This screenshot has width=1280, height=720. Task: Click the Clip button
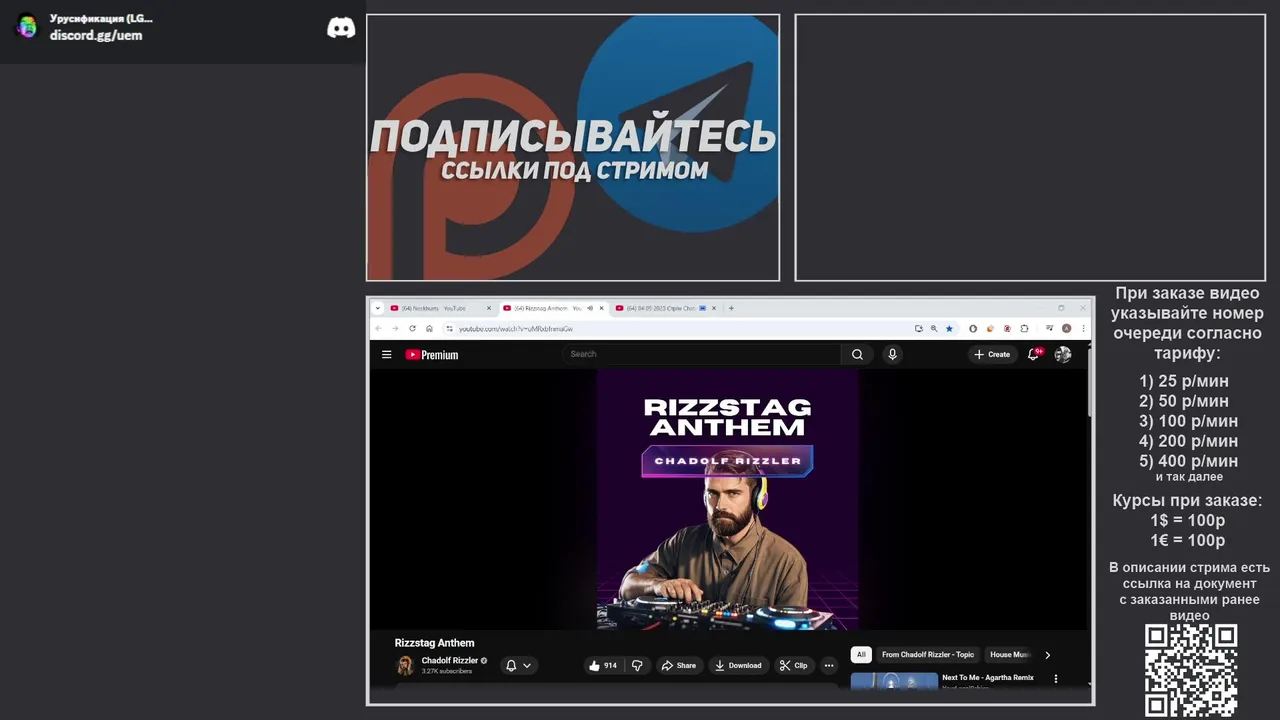click(x=794, y=665)
